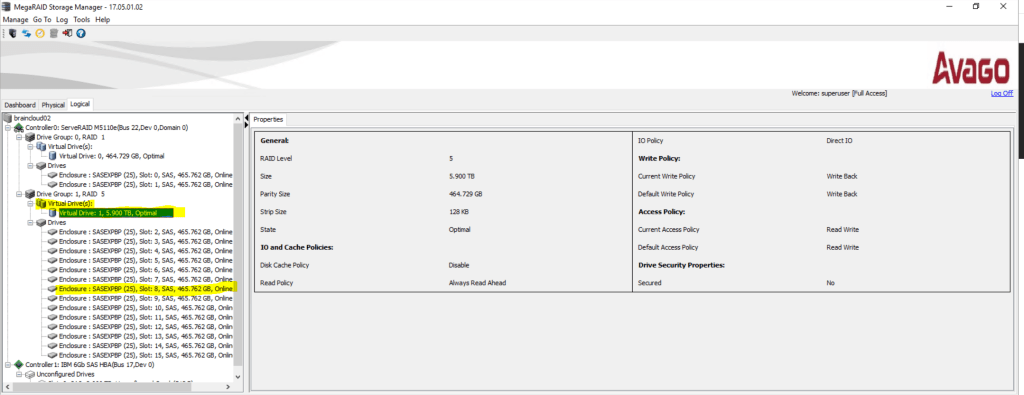Screen dimensions: 1024x395
Task: Select the braincloud02 server icon in tree
Action: [x=8, y=119]
